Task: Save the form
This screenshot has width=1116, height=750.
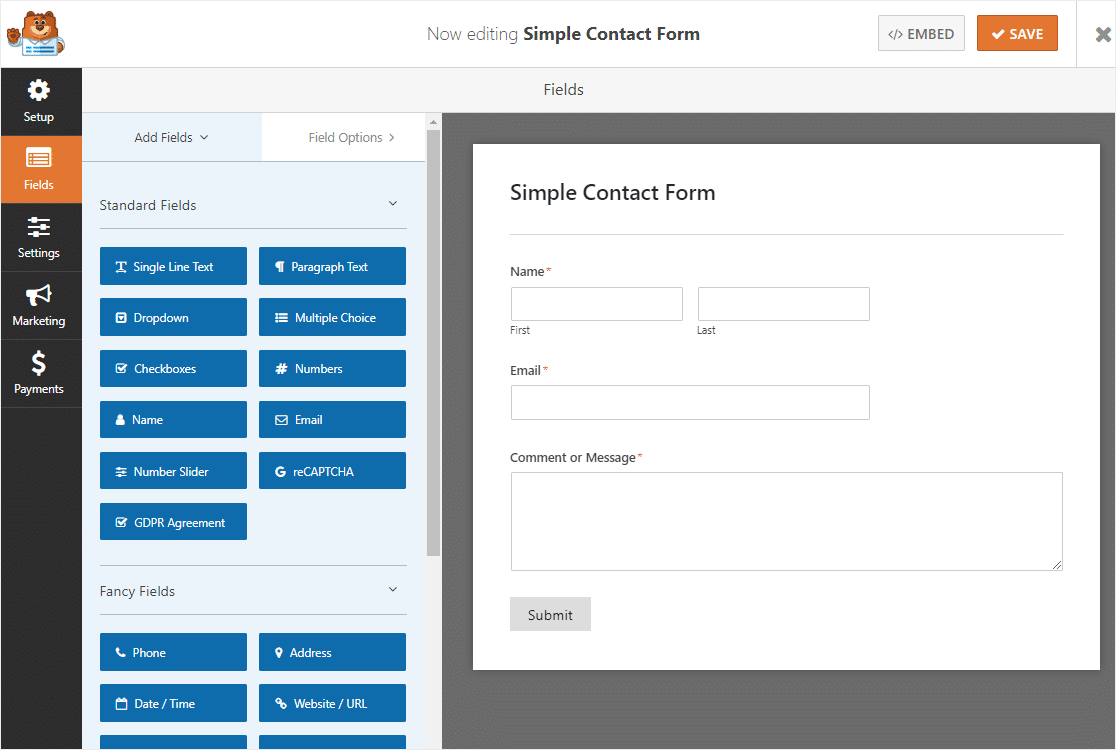Action: [x=1017, y=33]
